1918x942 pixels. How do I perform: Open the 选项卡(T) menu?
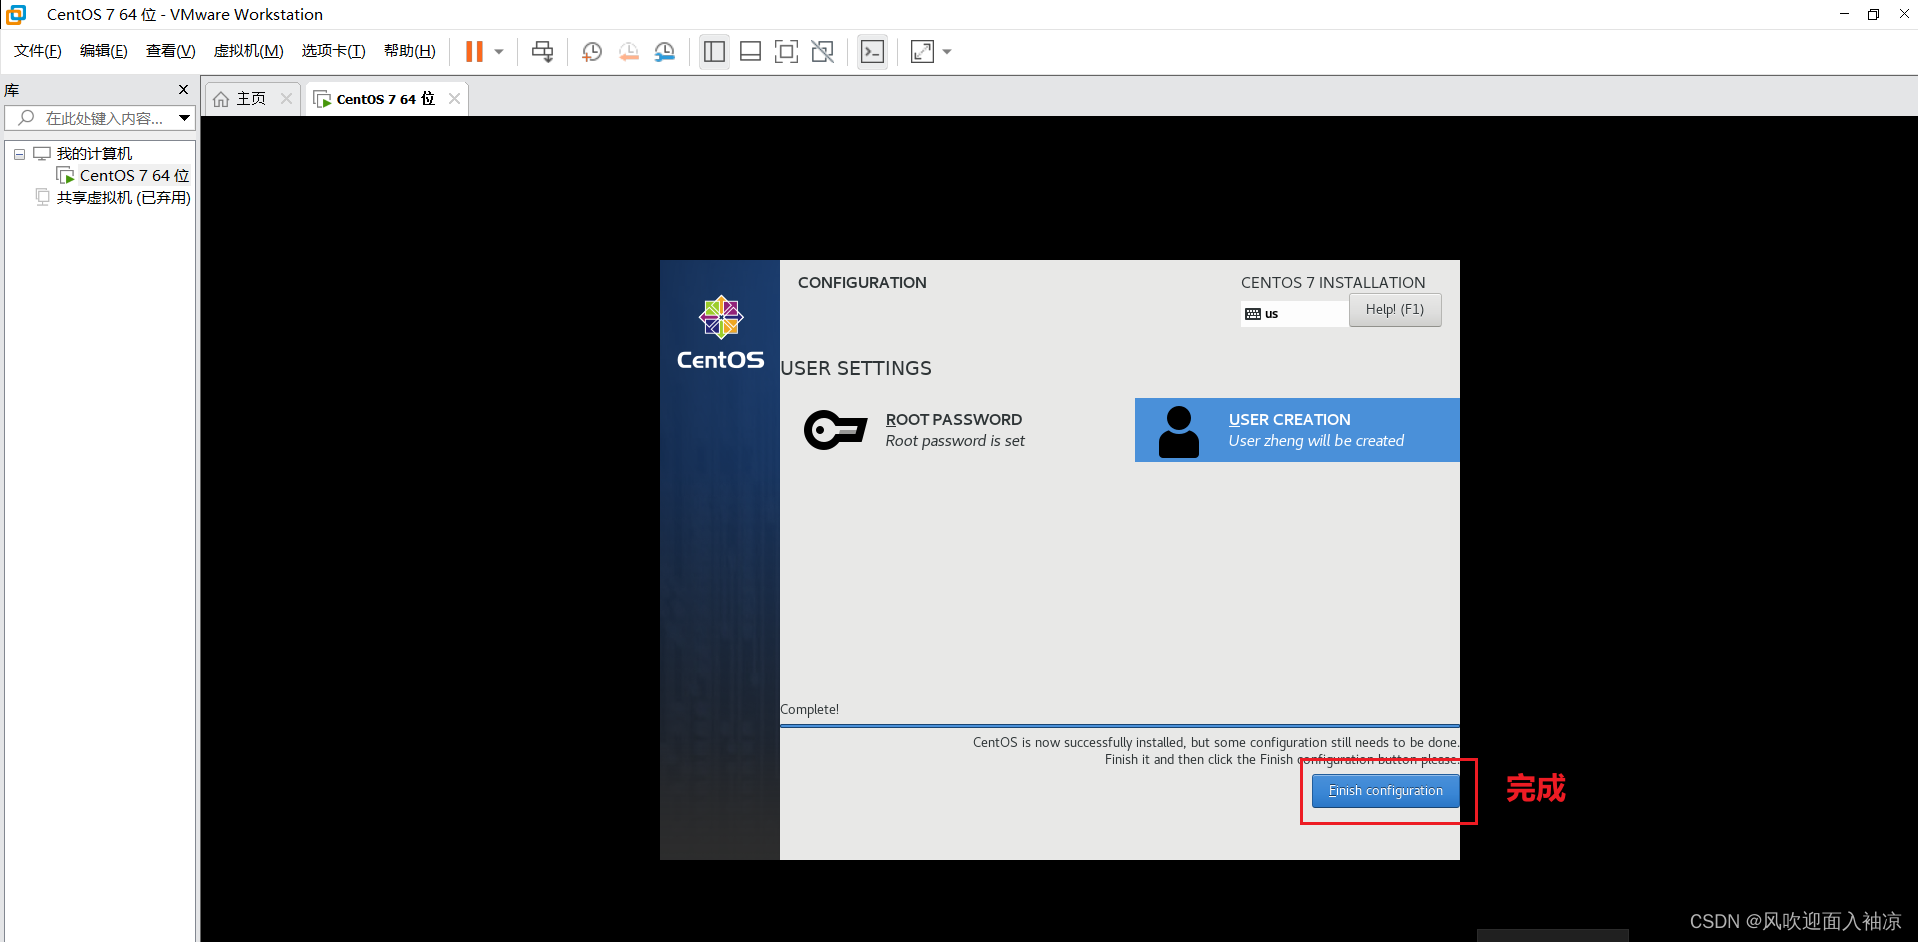[334, 51]
